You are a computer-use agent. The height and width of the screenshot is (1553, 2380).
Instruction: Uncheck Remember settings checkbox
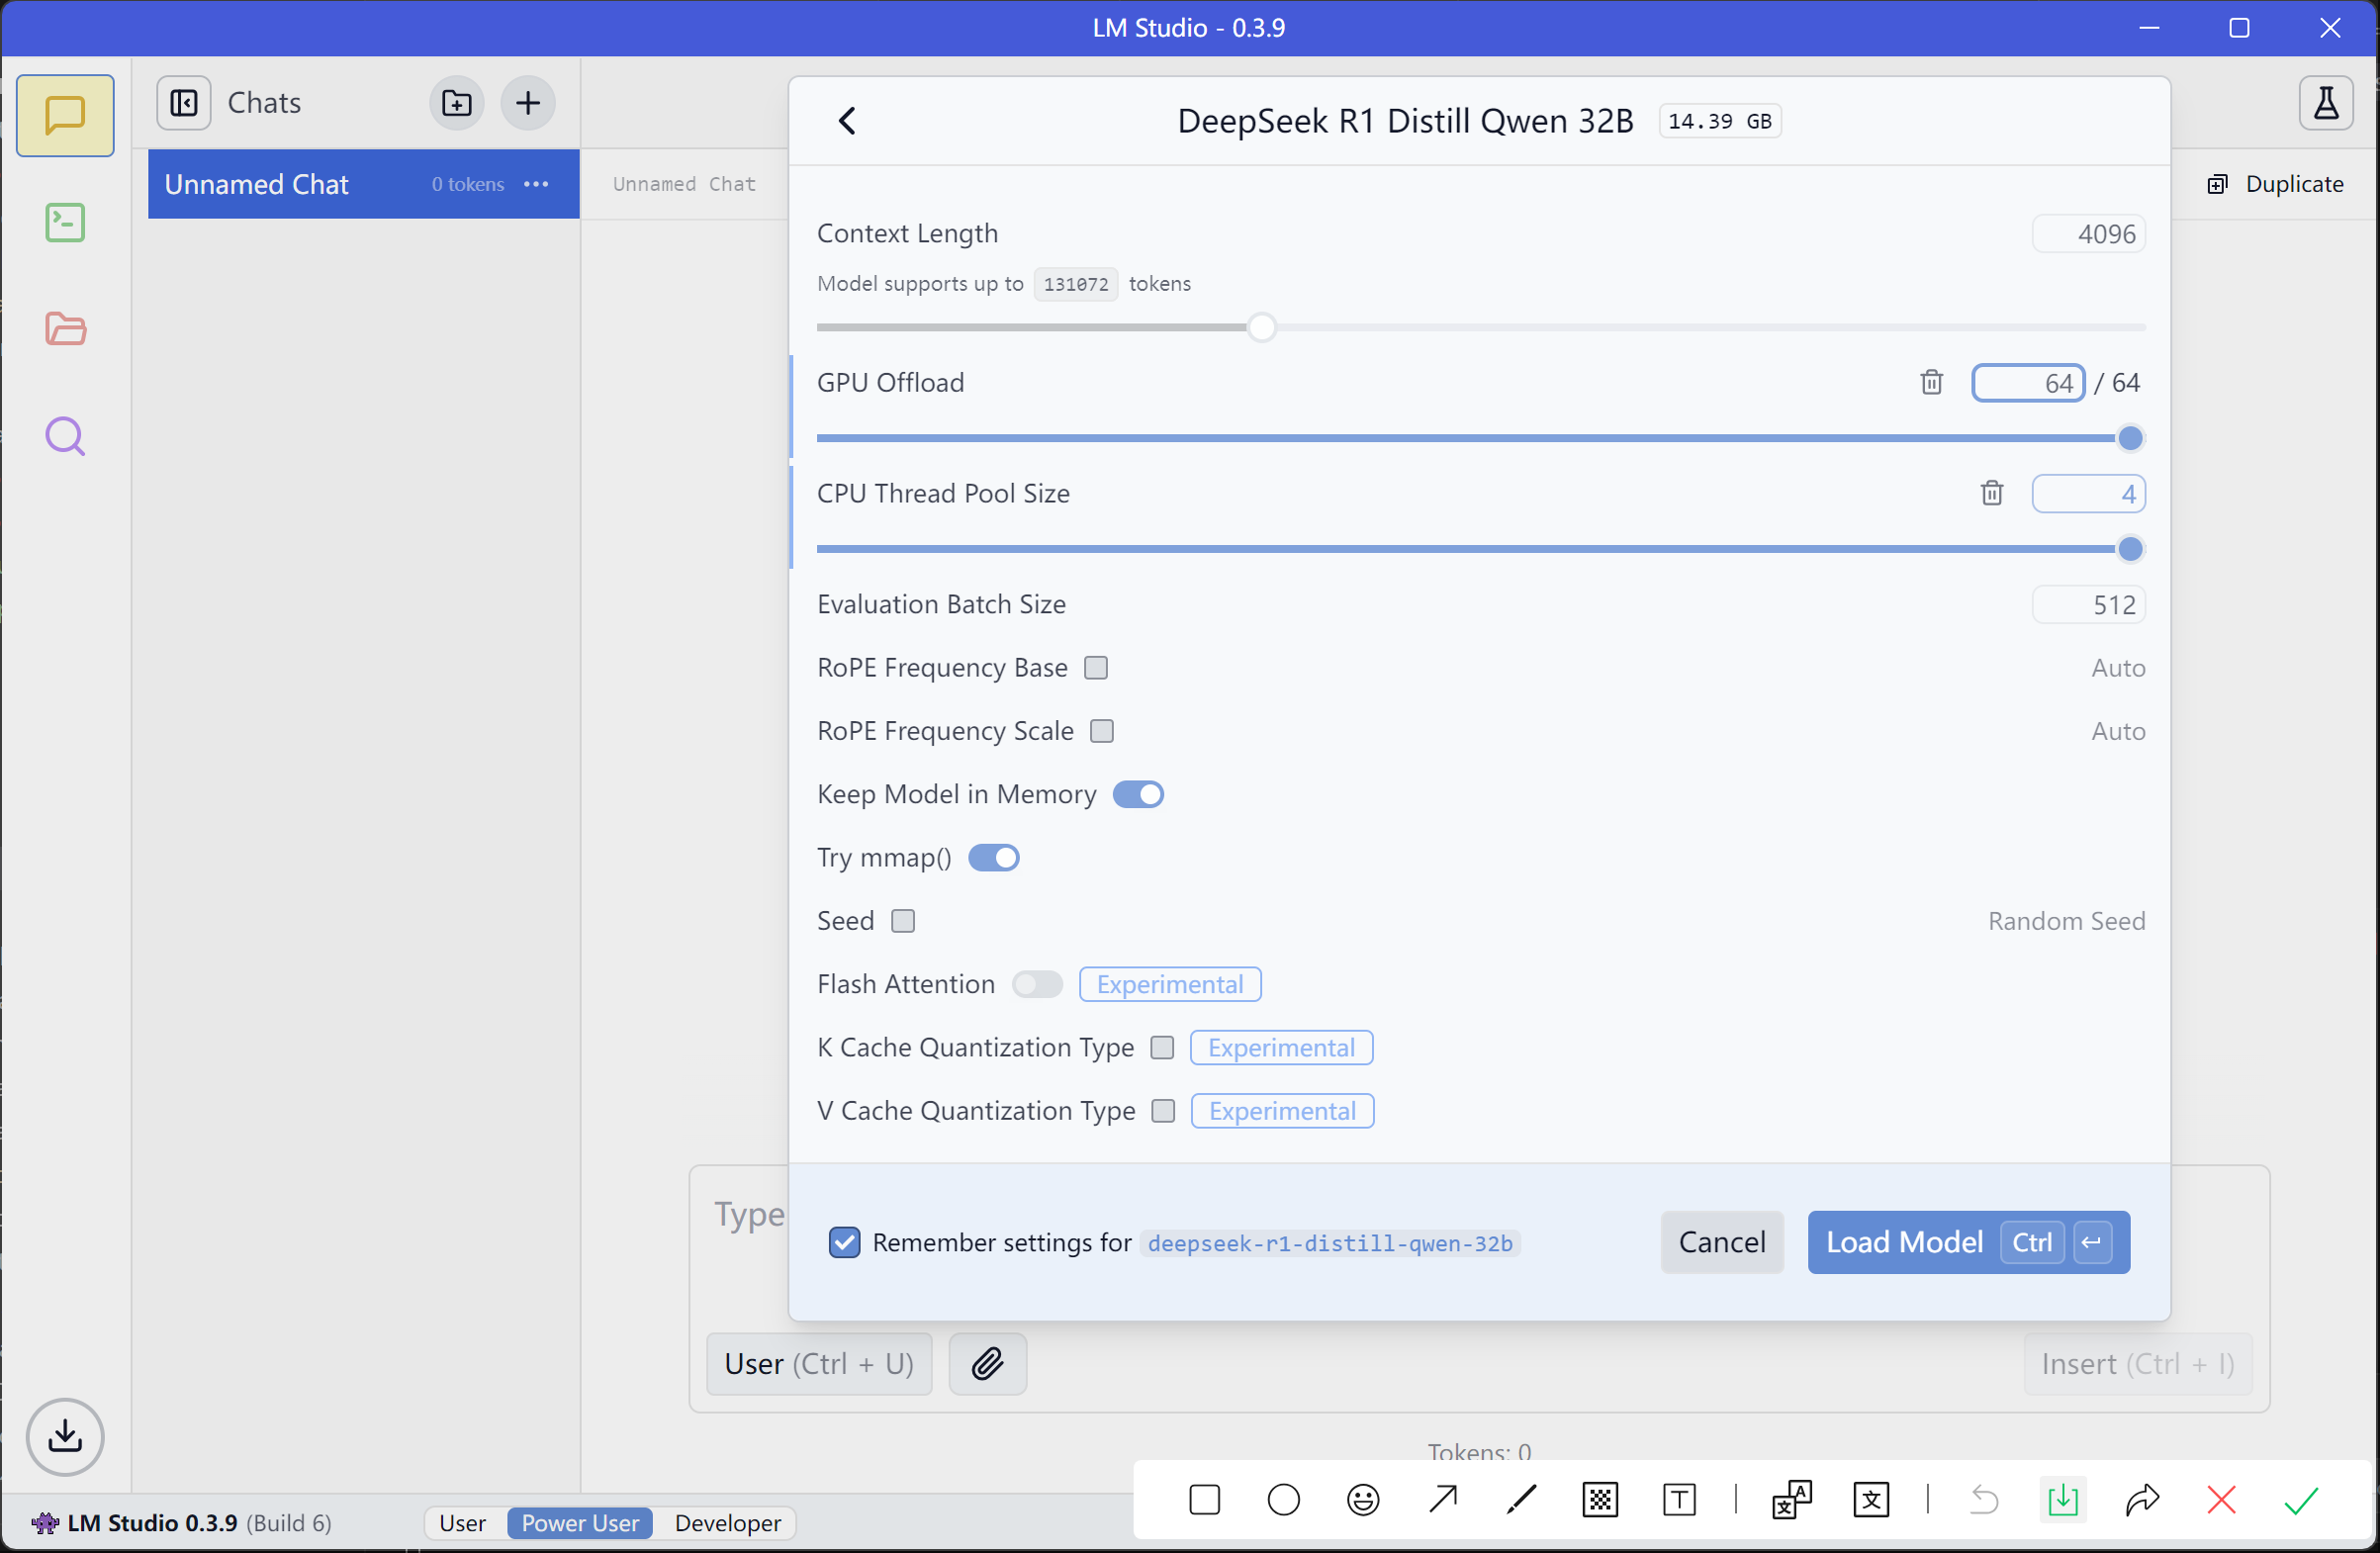point(844,1242)
